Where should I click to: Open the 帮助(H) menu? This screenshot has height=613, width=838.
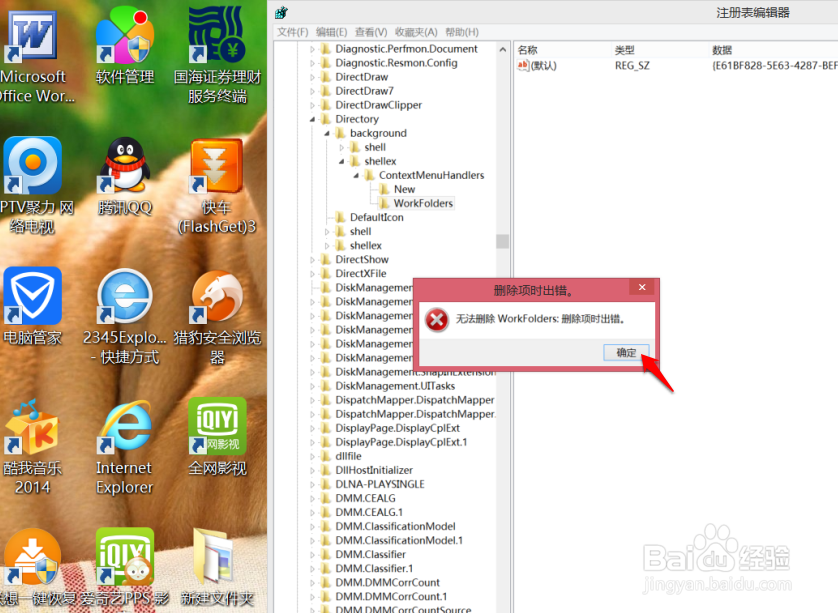pos(462,32)
